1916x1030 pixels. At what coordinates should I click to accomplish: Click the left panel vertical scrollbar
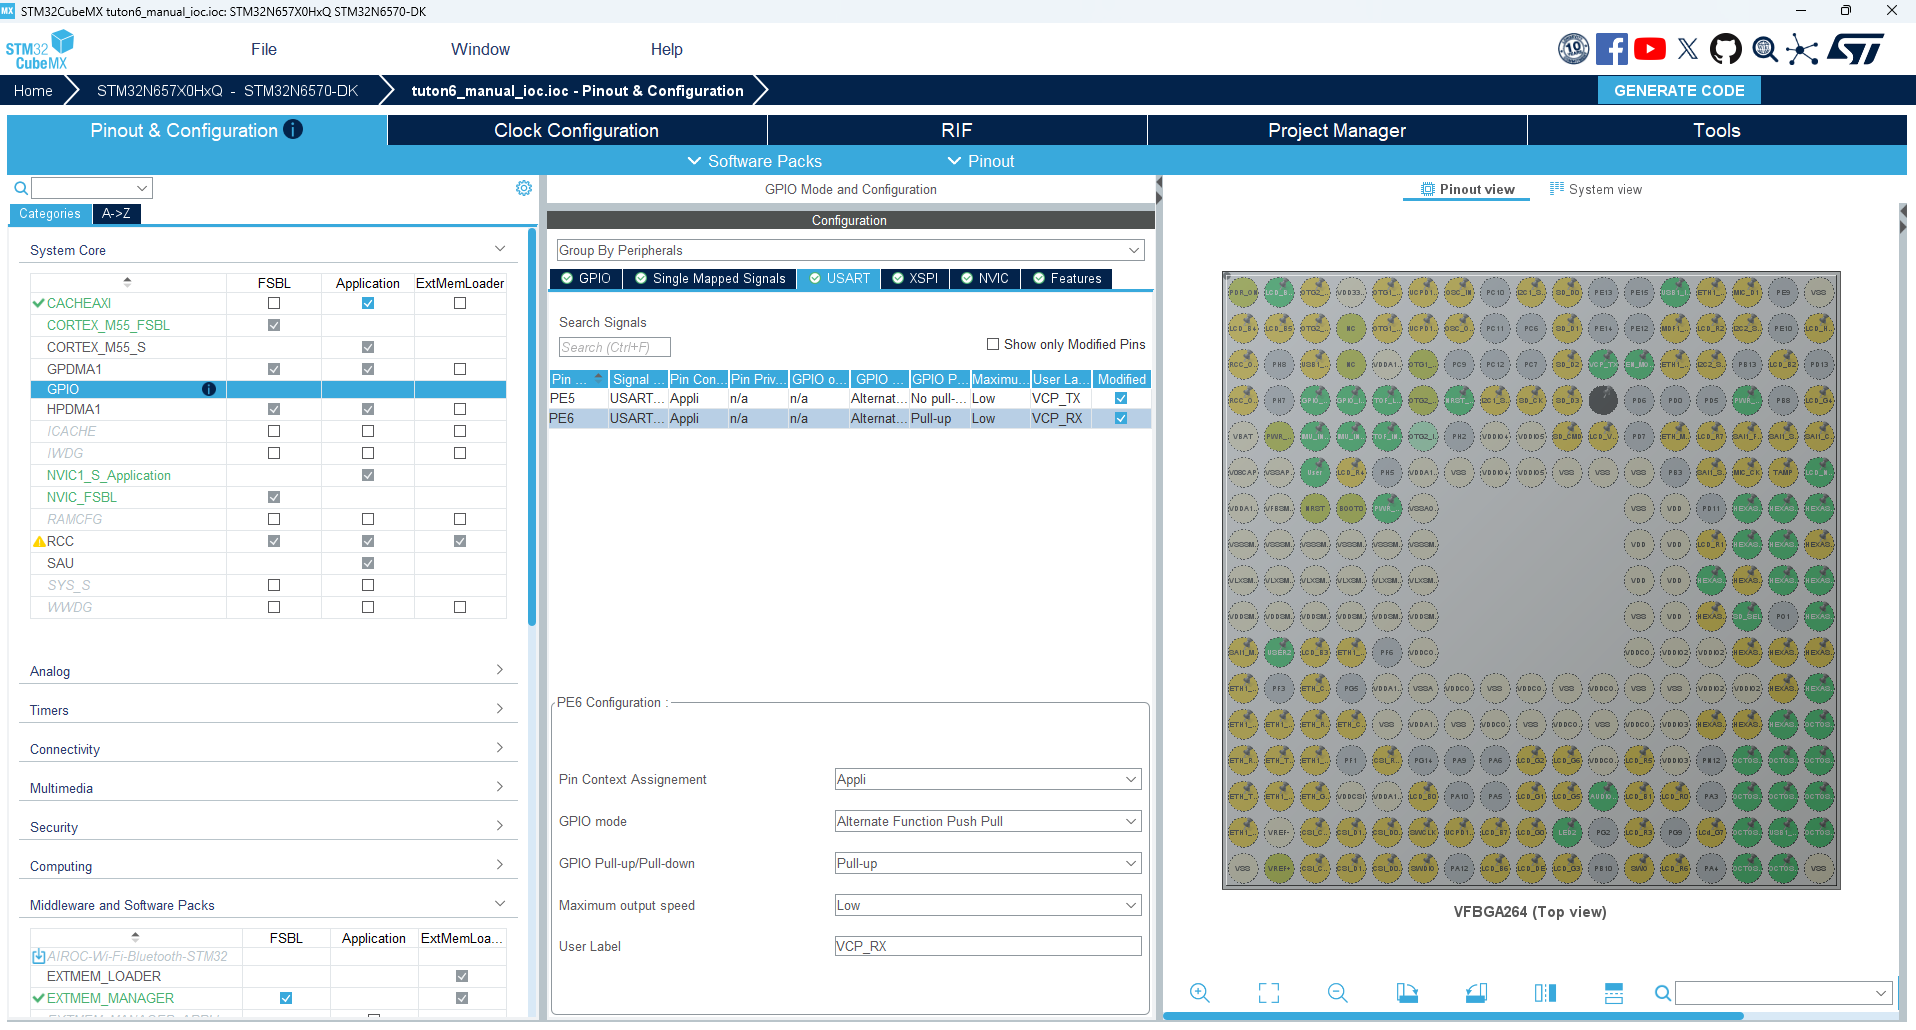(x=532, y=426)
